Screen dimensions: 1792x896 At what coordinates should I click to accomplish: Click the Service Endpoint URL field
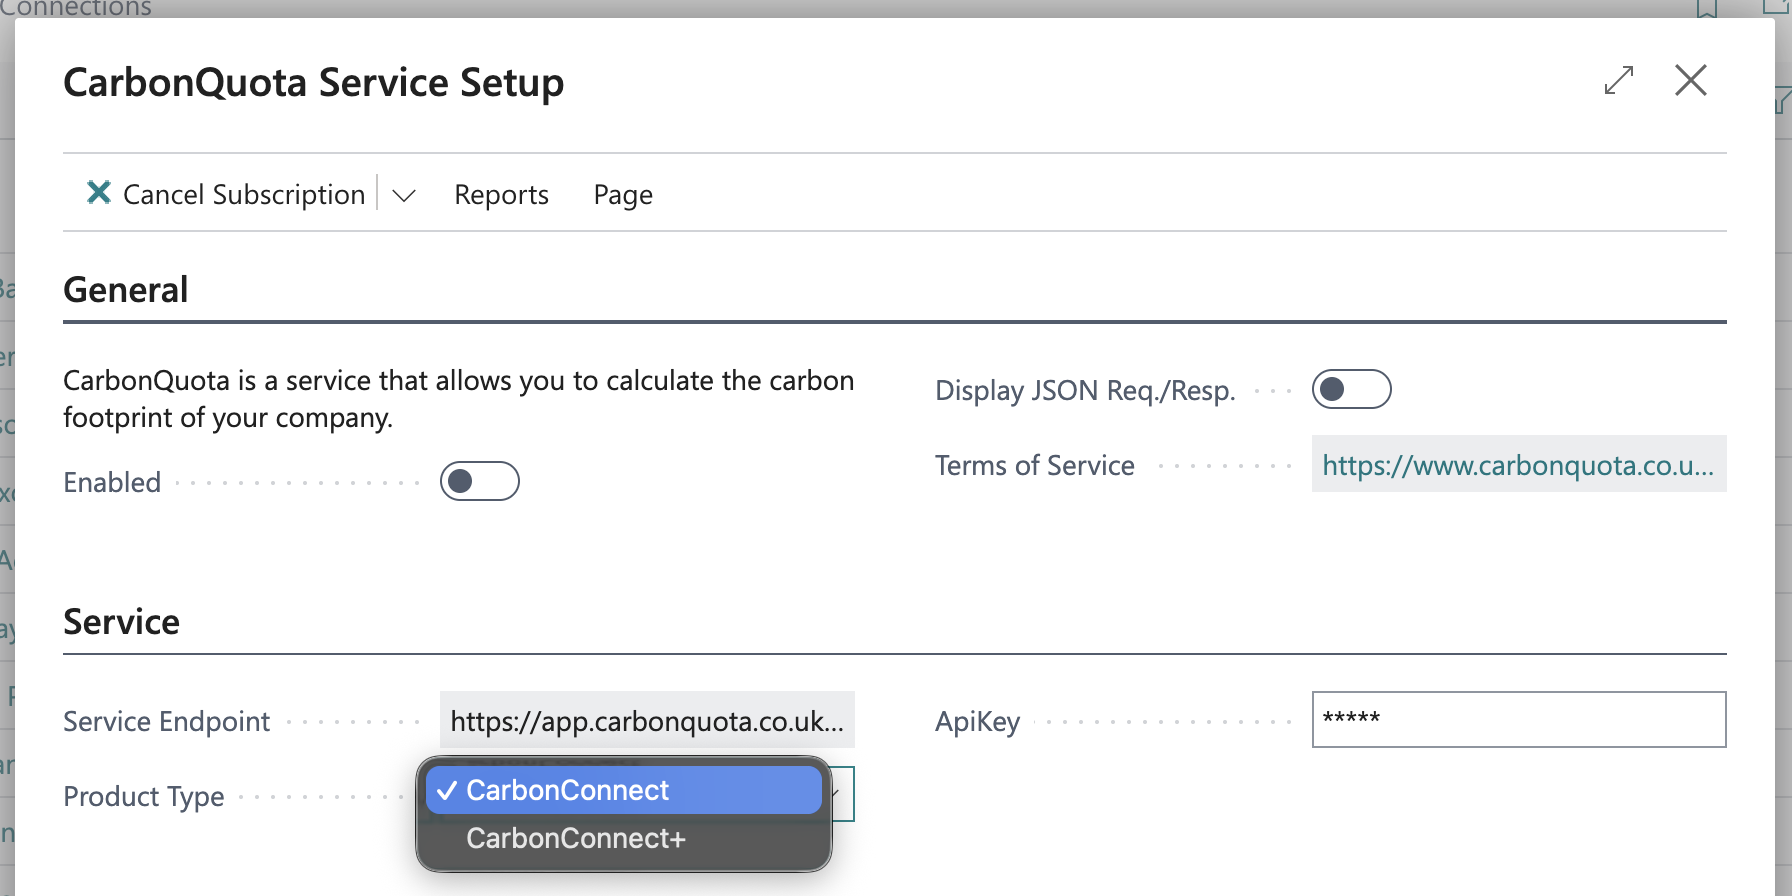point(647,720)
